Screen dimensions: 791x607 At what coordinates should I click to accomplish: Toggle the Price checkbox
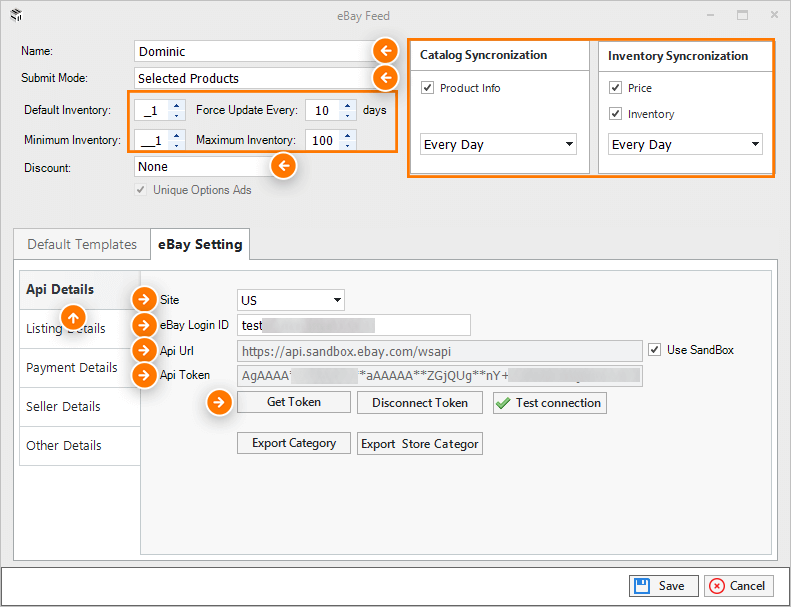click(x=615, y=88)
